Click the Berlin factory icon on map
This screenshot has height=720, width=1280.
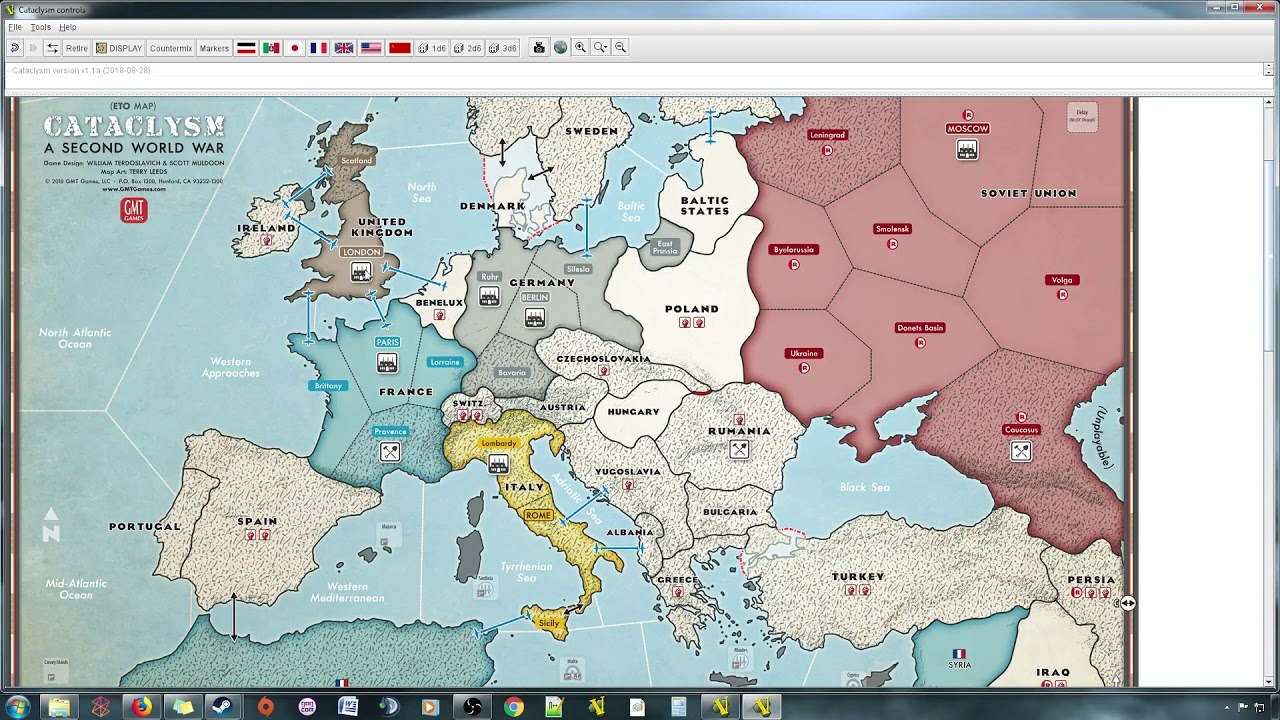pyautogui.click(x=535, y=318)
